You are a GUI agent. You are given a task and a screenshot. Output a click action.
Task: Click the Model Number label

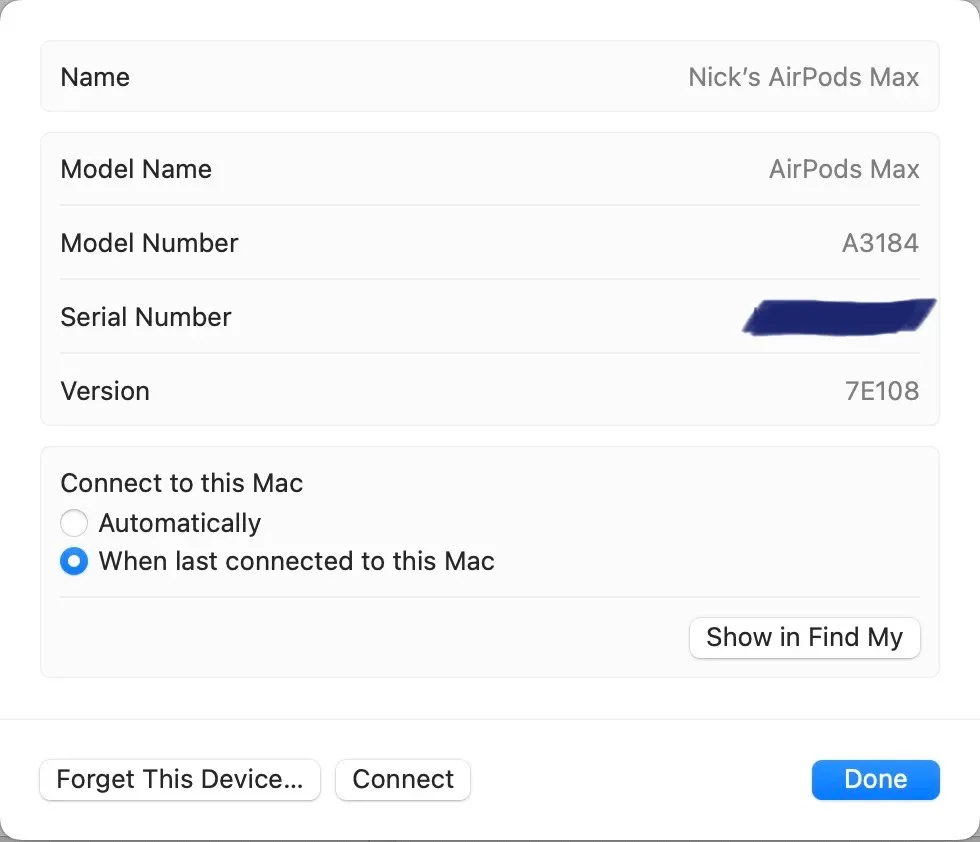149,243
